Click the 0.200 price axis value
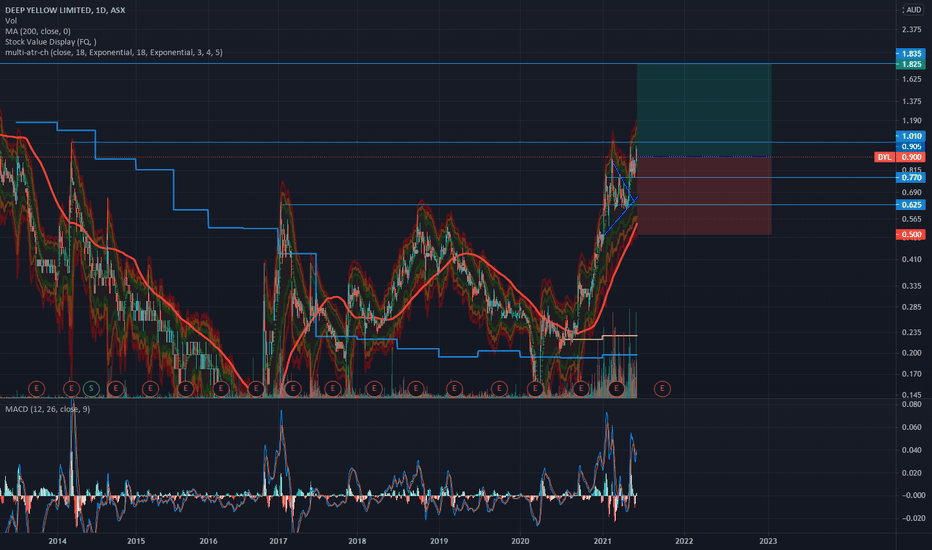The image size is (932, 550). tap(911, 353)
